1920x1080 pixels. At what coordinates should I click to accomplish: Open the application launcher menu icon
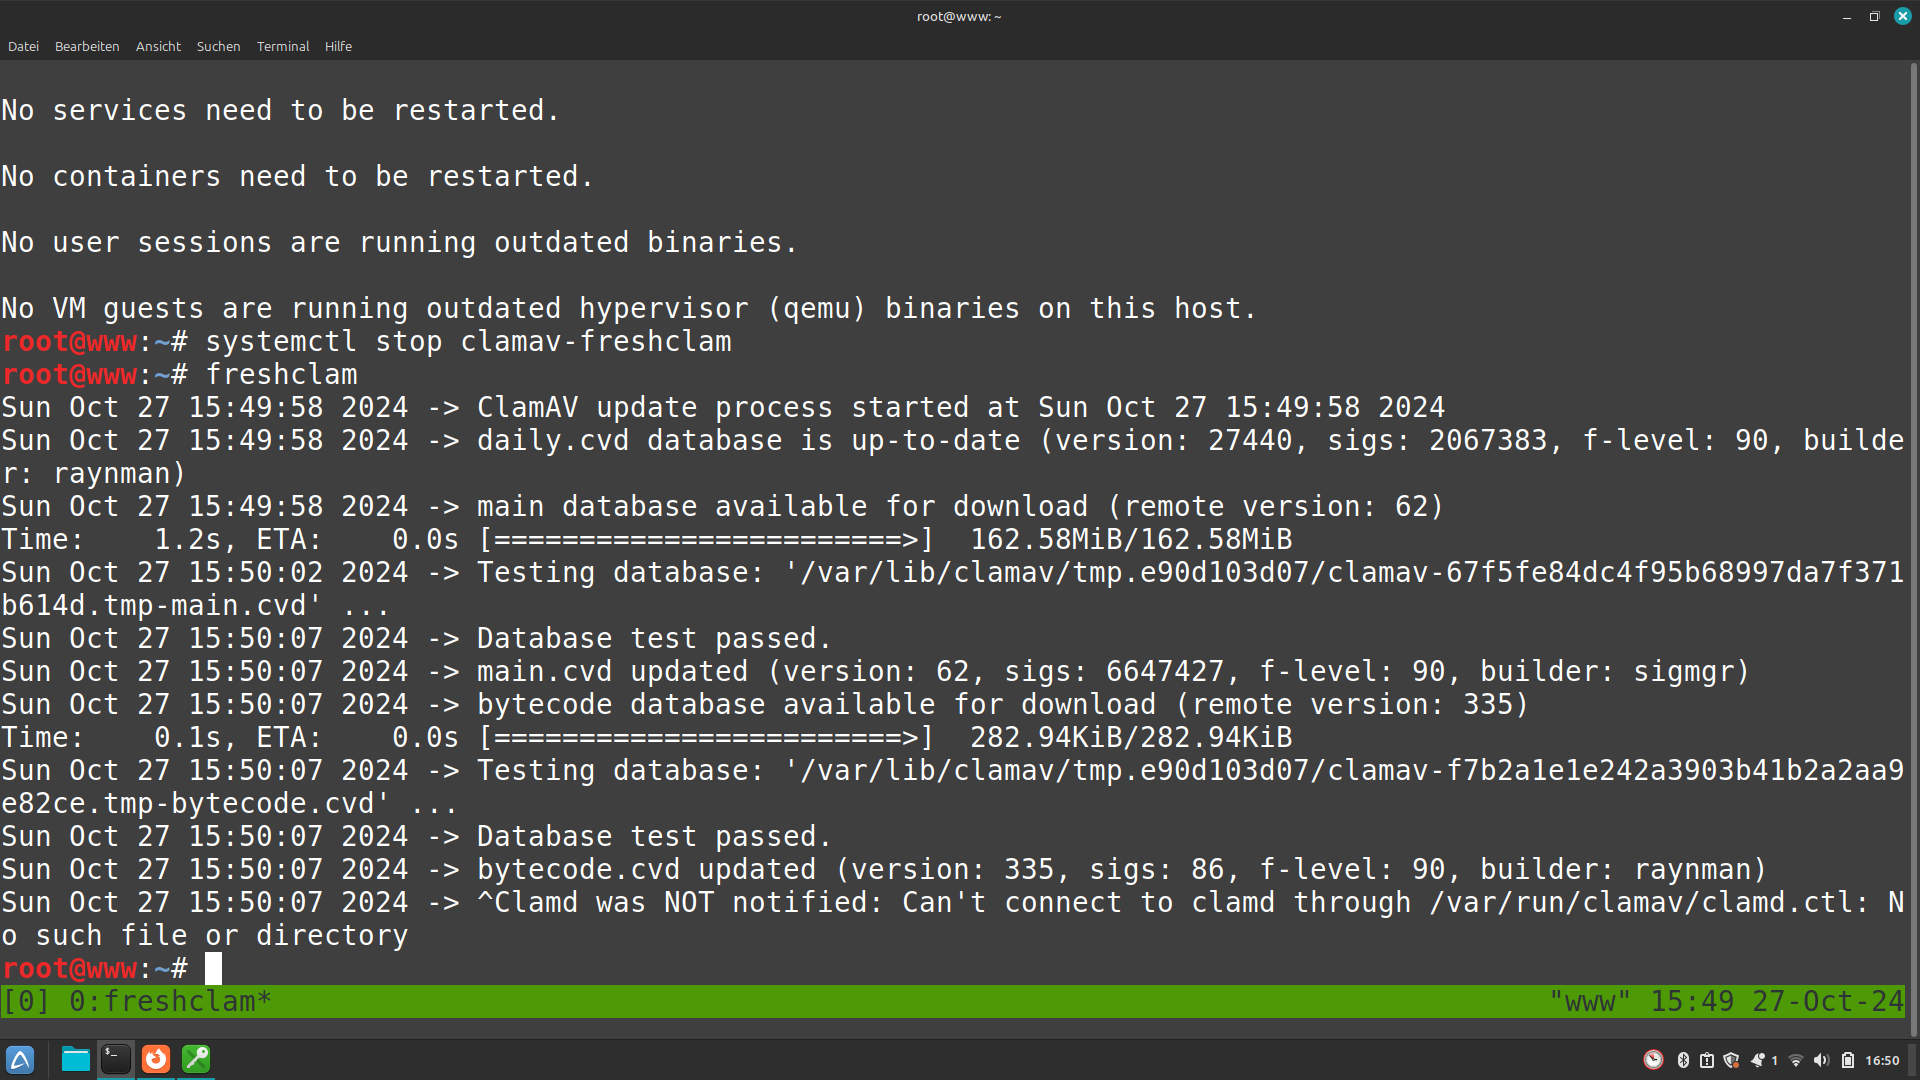[x=20, y=1060]
